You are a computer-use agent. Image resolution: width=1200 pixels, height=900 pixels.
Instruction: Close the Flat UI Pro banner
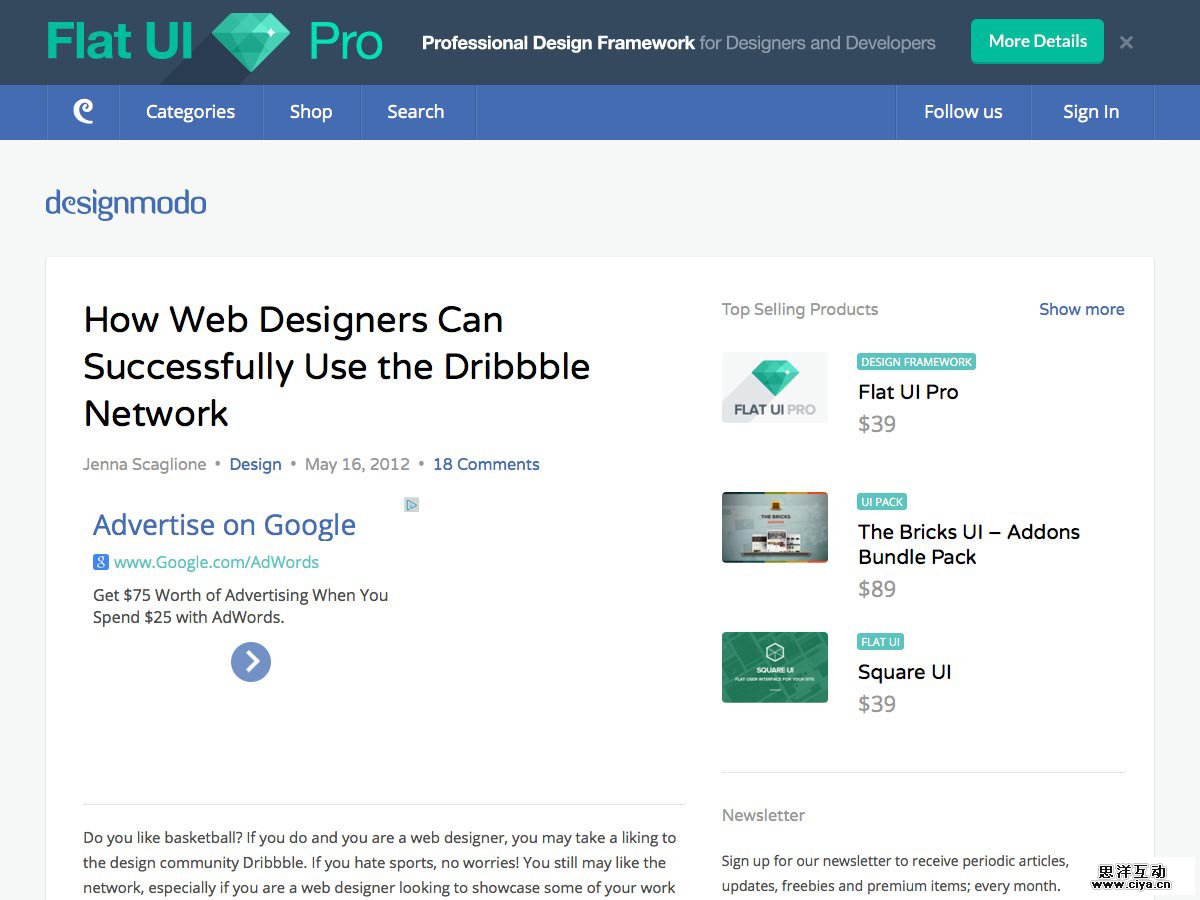click(x=1126, y=42)
